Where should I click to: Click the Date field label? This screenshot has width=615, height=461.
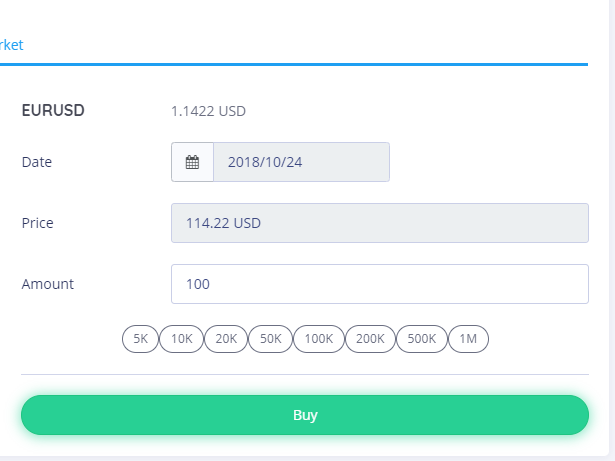pos(37,162)
